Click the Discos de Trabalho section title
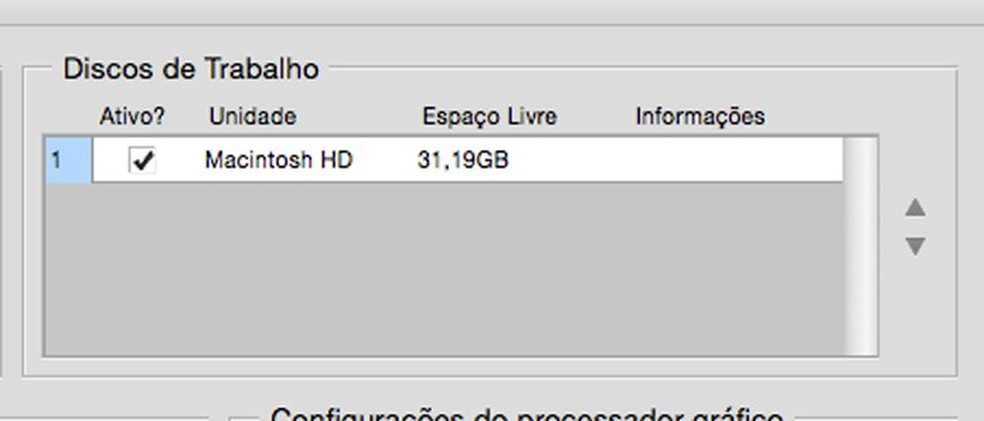The image size is (984, 421). 191,68
